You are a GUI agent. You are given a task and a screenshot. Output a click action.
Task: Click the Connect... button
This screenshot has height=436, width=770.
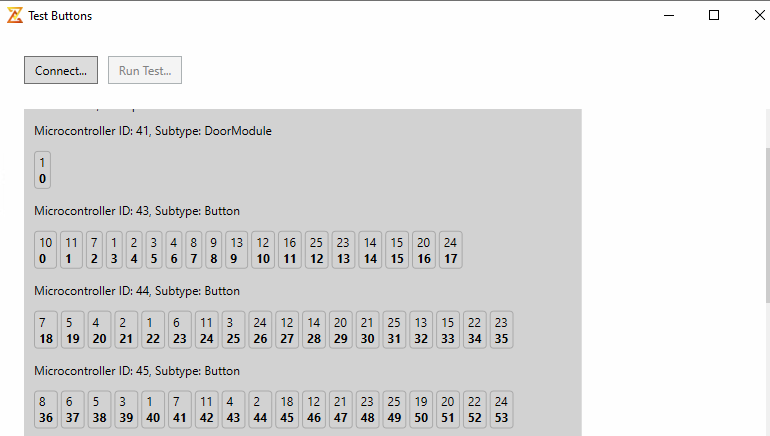tap(61, 70)
